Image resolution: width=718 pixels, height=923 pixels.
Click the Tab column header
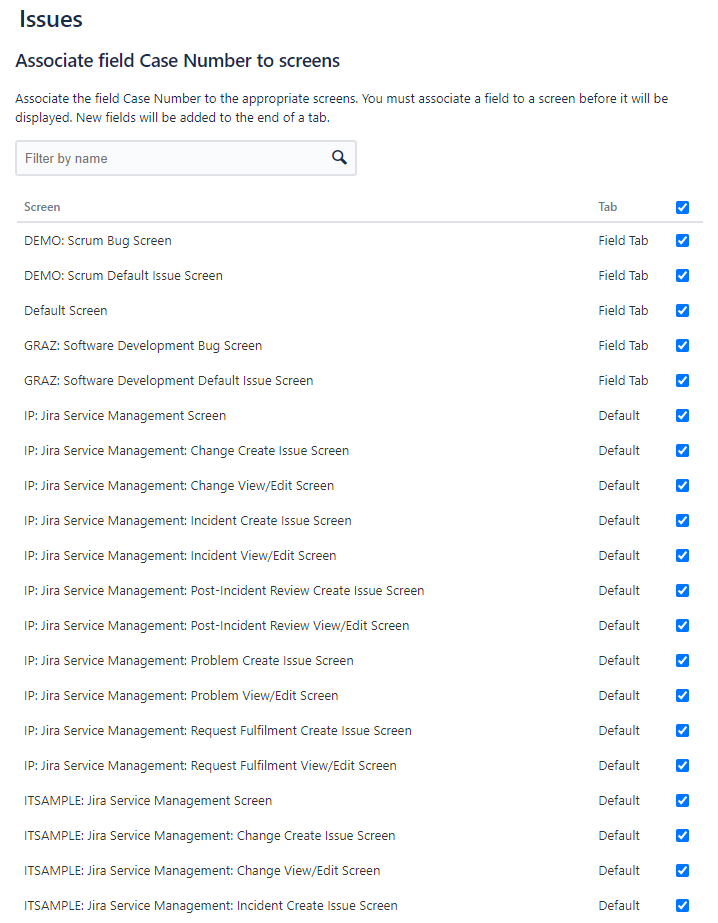607,207
